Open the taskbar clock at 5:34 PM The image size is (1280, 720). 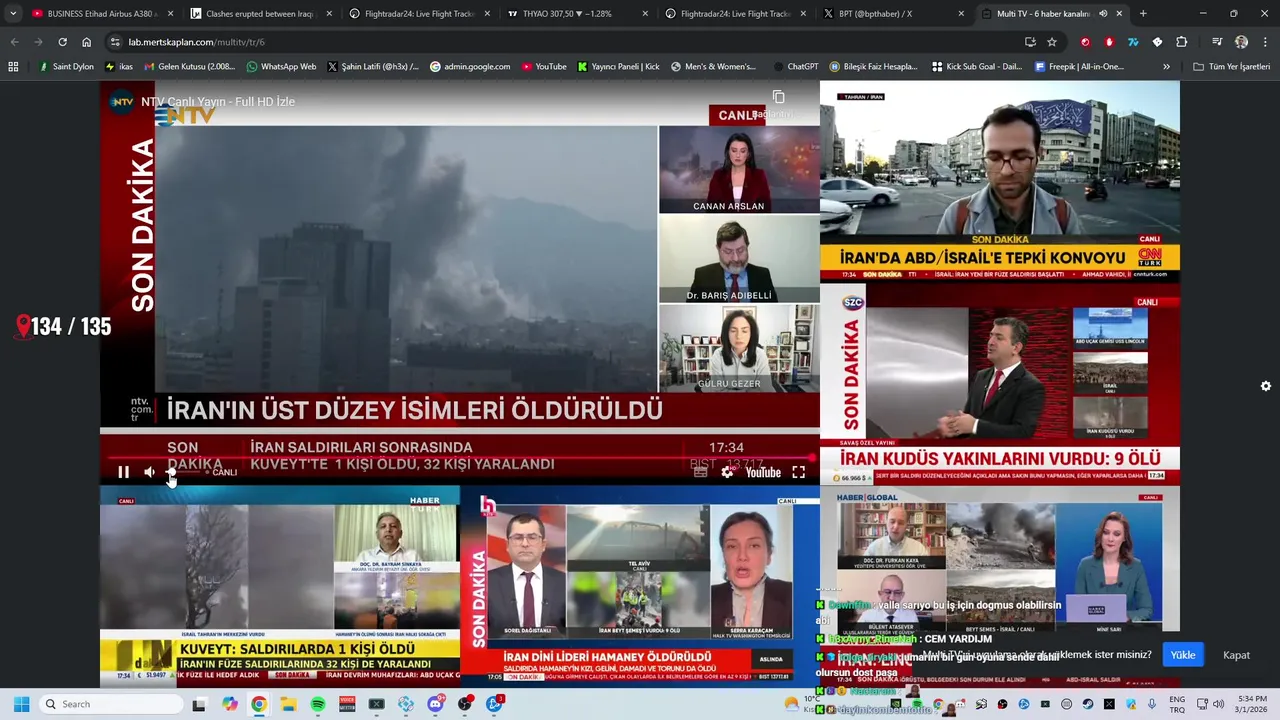1252,704
